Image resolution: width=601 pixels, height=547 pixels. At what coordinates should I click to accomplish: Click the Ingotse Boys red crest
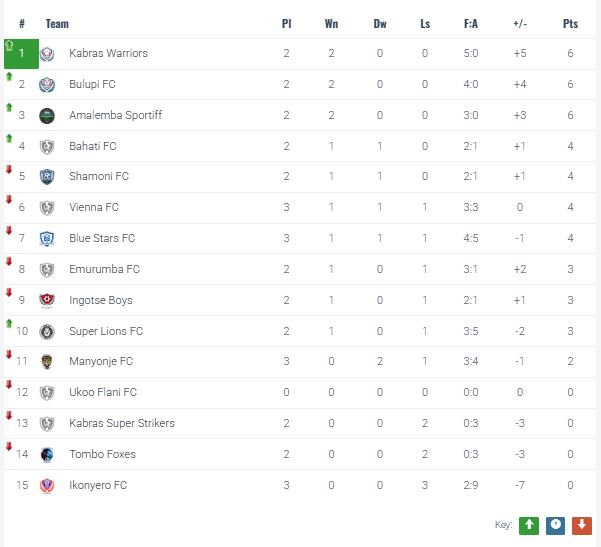(x=47, y=301)
